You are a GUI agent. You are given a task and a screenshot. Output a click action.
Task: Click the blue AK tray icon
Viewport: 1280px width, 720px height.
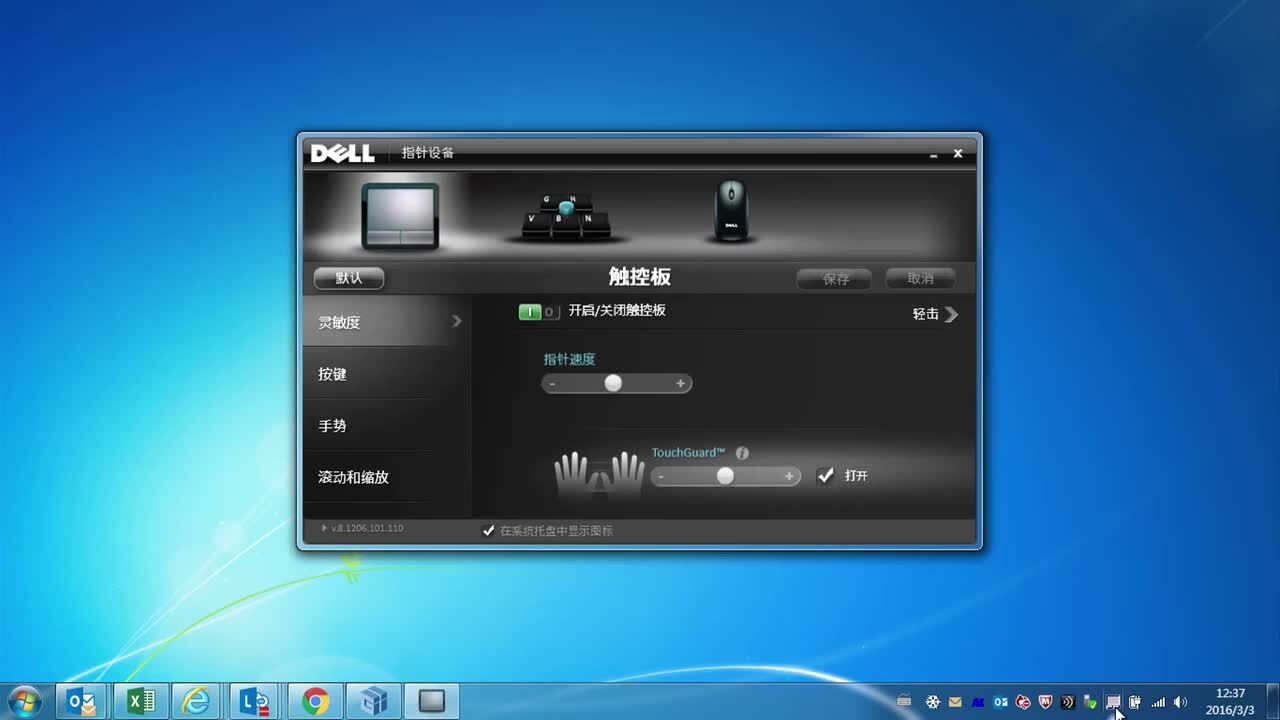(x=978, y=702)
